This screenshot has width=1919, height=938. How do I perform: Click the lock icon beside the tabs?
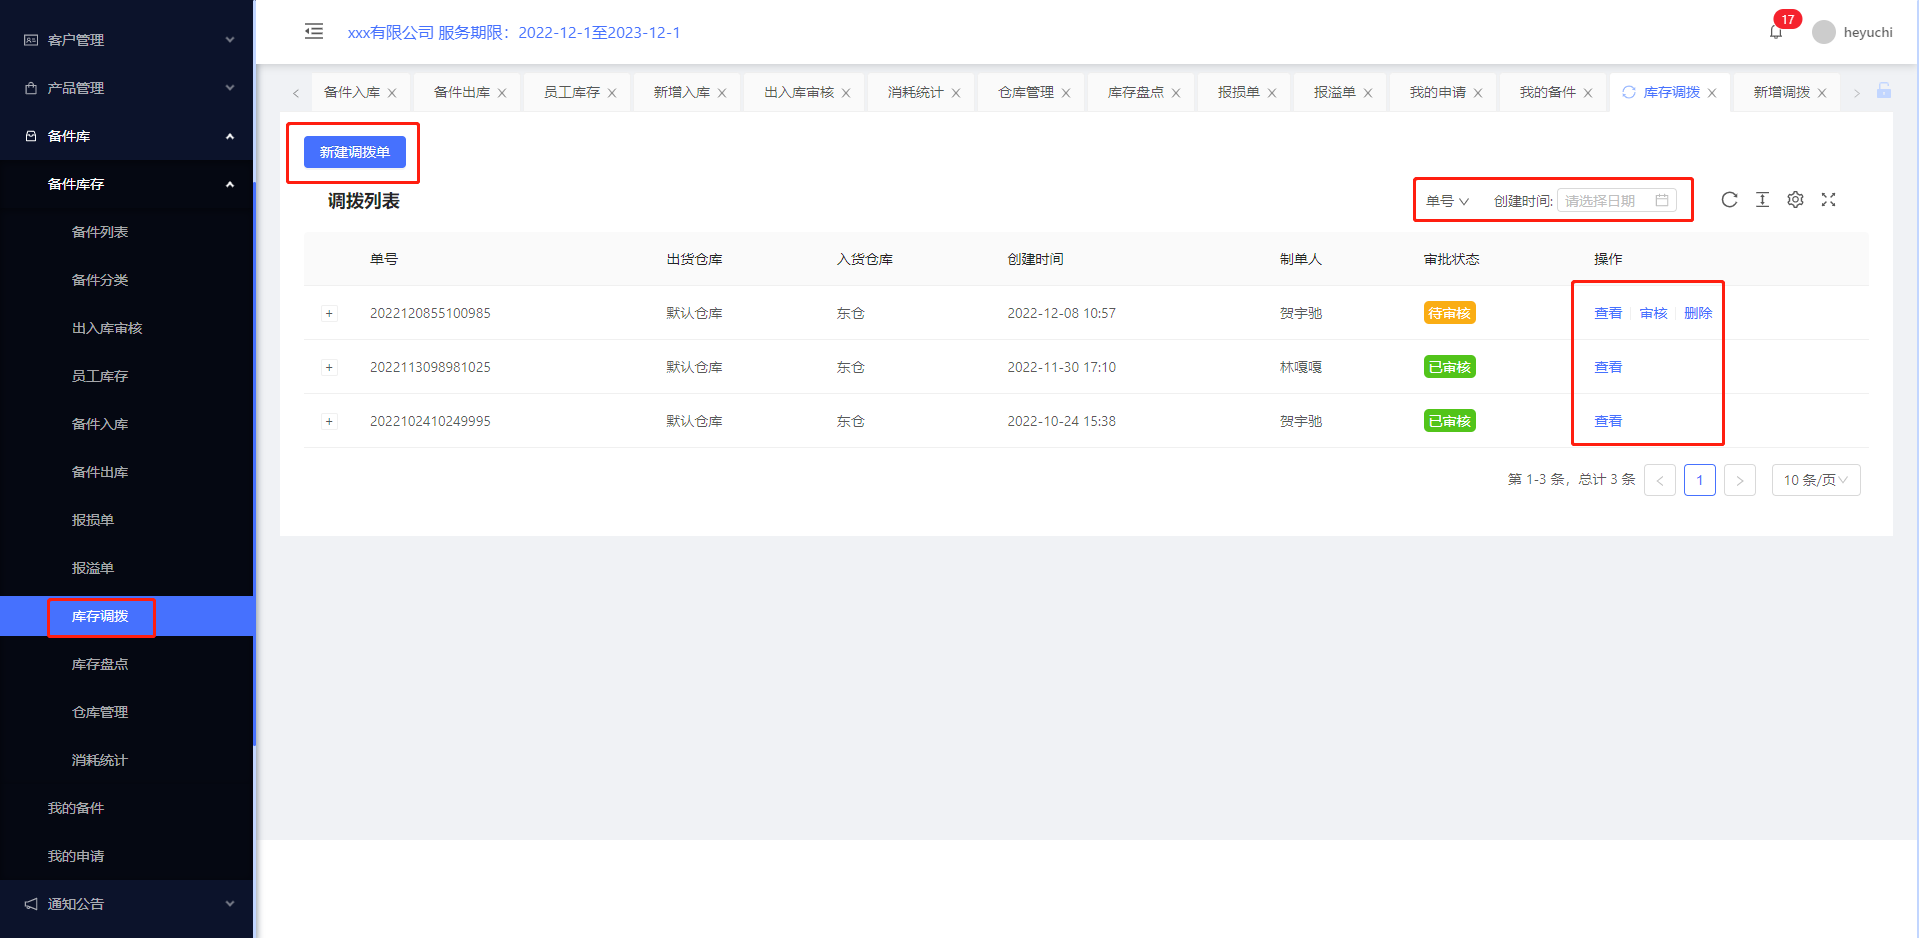tap(1884, 91)
